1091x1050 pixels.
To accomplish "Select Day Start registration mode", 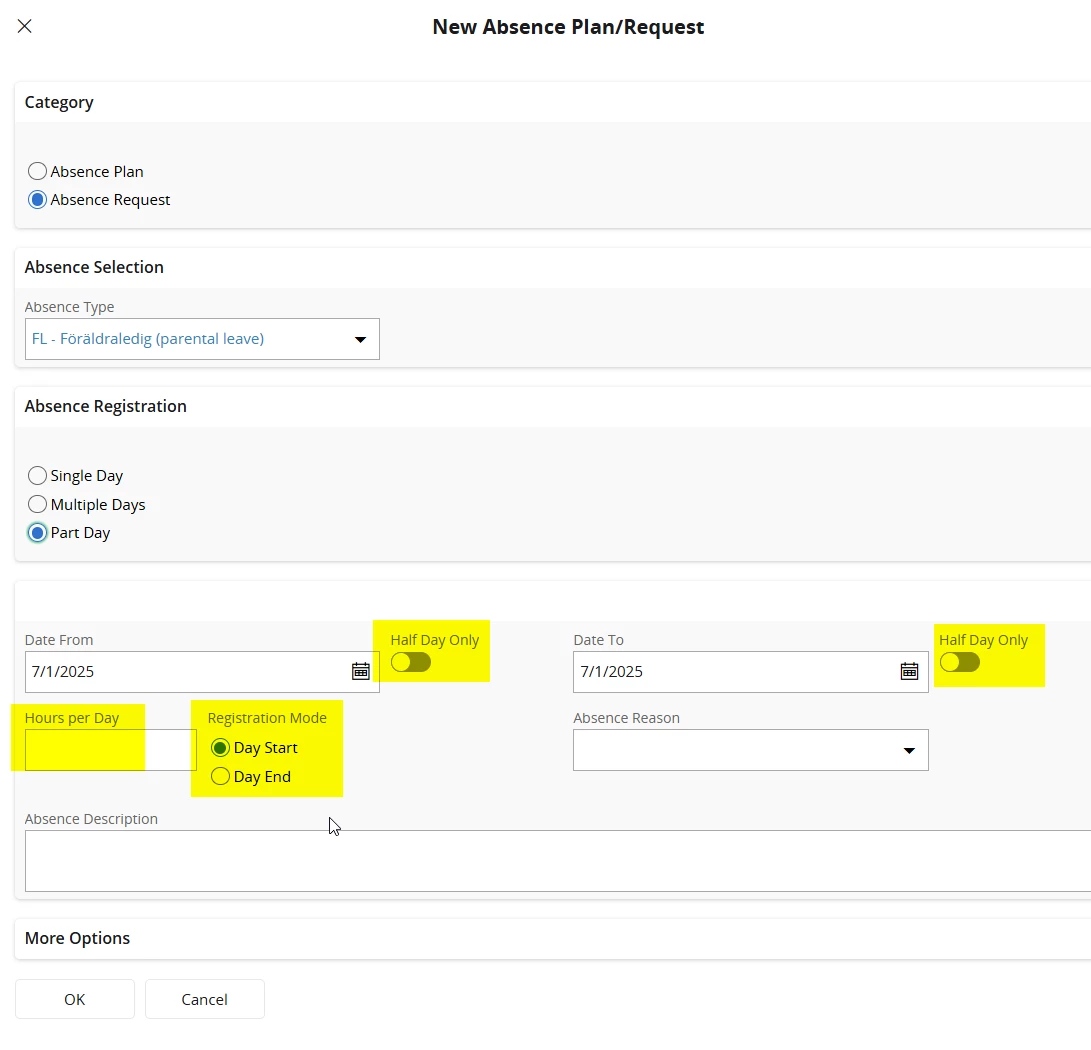I will click(221, 748).
